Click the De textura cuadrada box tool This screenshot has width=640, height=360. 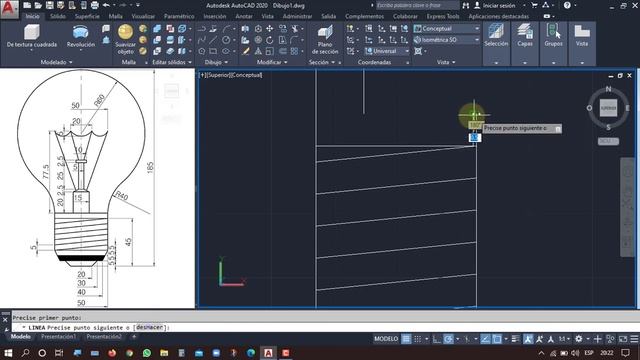point(31,36)
